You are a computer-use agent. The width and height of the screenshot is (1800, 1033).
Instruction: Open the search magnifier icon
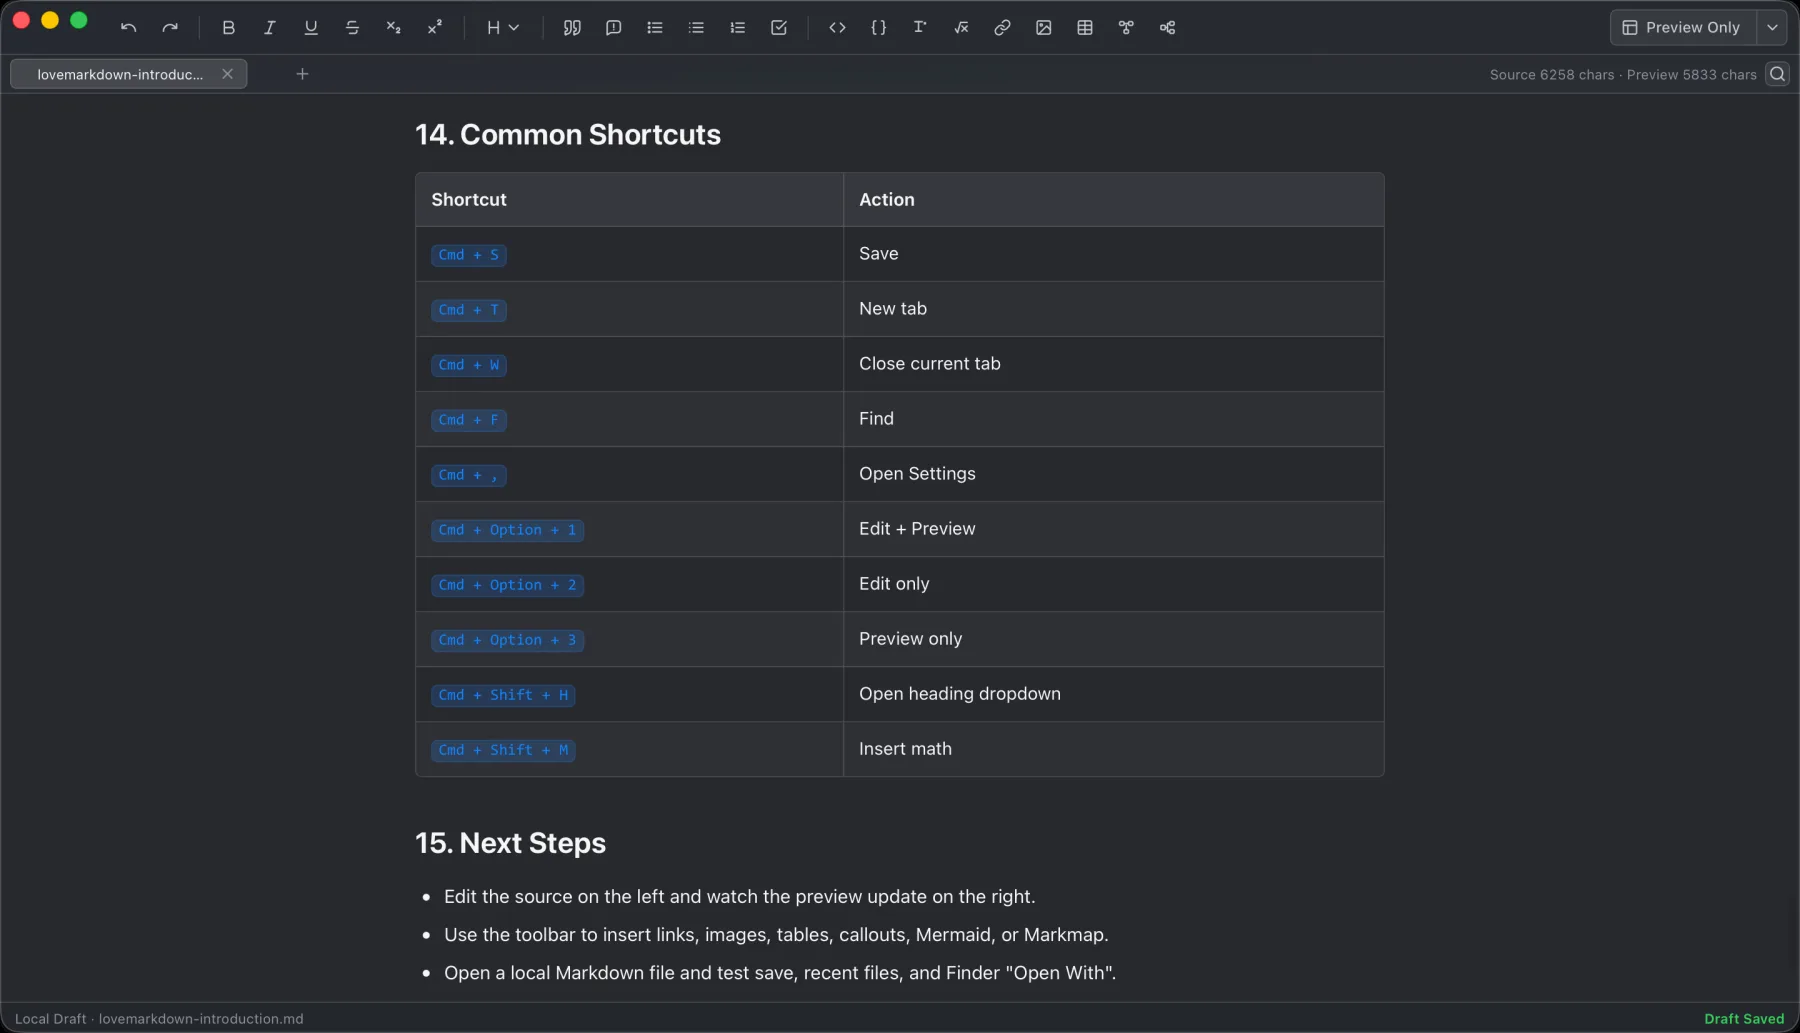pyautogui.click(x=1777, y=74)
